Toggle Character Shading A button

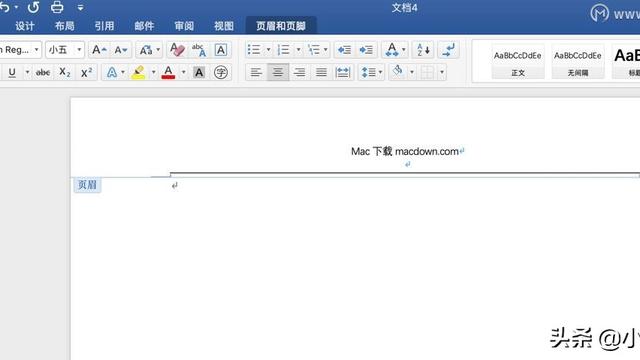pyautogui.click(x=199, y=73)
